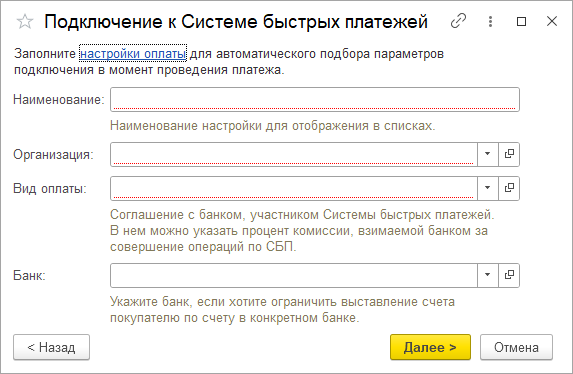Expand the Банк dropdown list
Viewport: 573px width, 374px height.
click(x=487, y=275)
